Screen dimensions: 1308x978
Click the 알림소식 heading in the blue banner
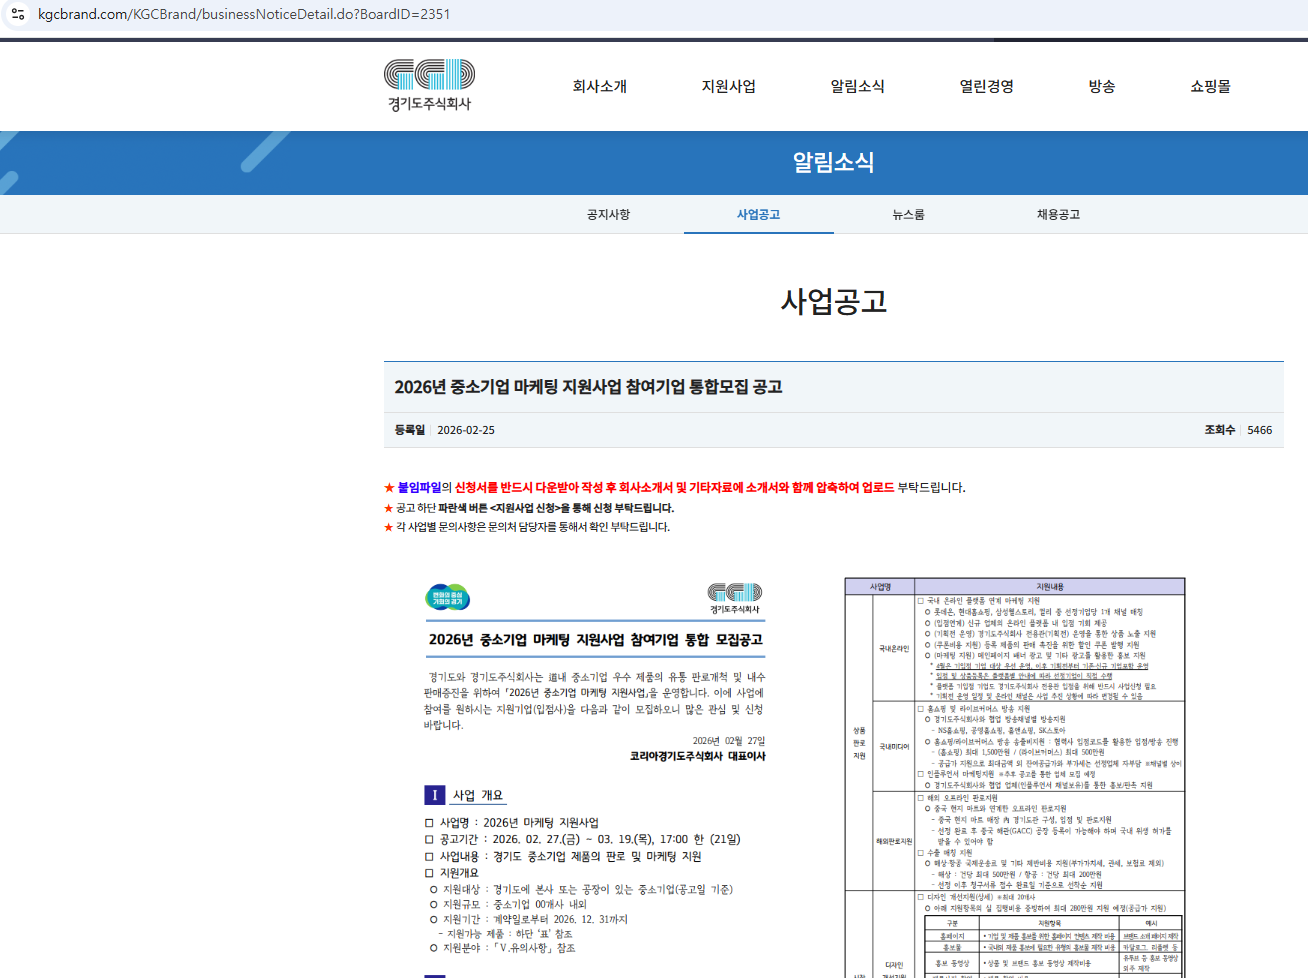click(x=833, y=162)
